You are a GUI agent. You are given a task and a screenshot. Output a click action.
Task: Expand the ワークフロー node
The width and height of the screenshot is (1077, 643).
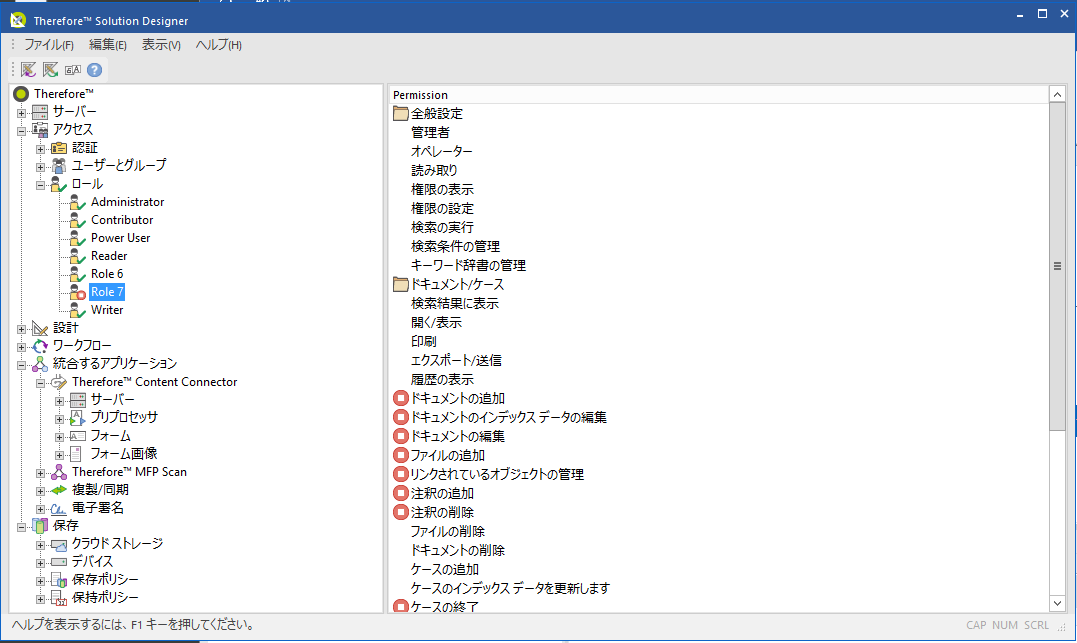click(21, 346)
